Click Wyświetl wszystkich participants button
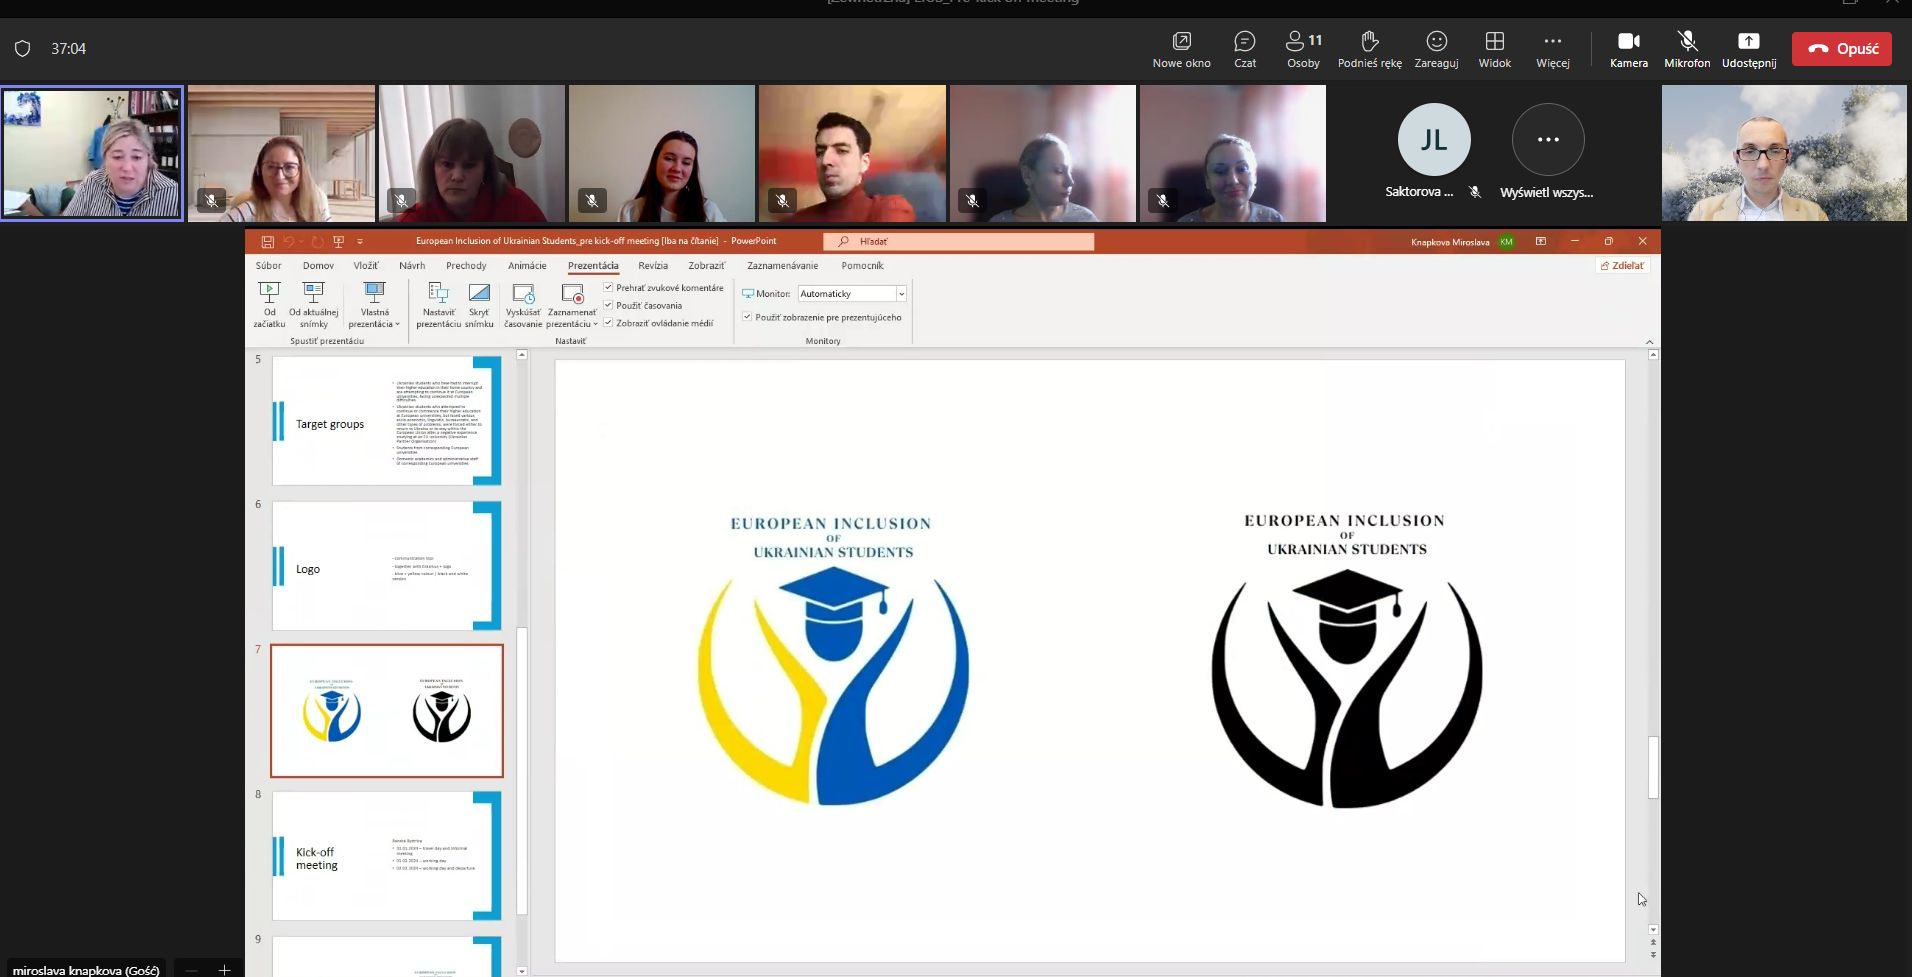This screenshot has height=977, width=1912. pos(1547,151)
